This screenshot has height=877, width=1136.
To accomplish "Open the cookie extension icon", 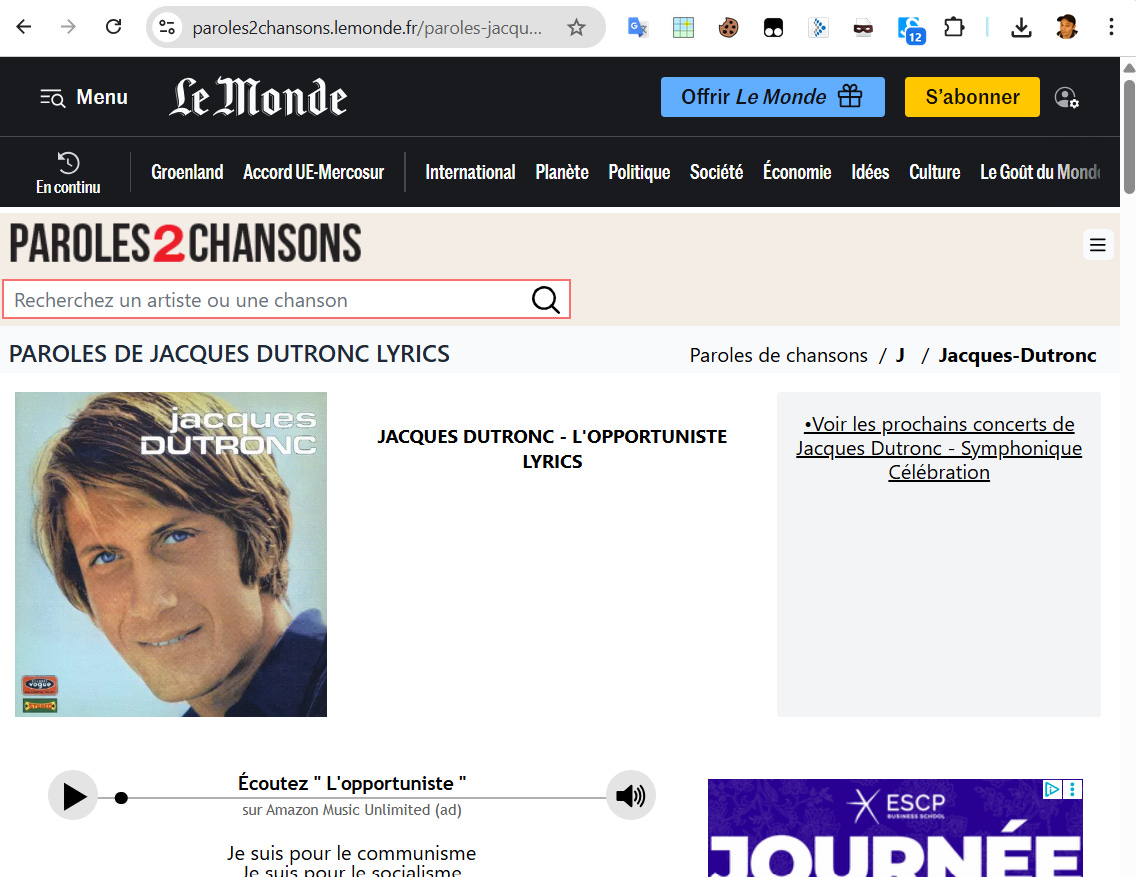I will pos(728,28).
